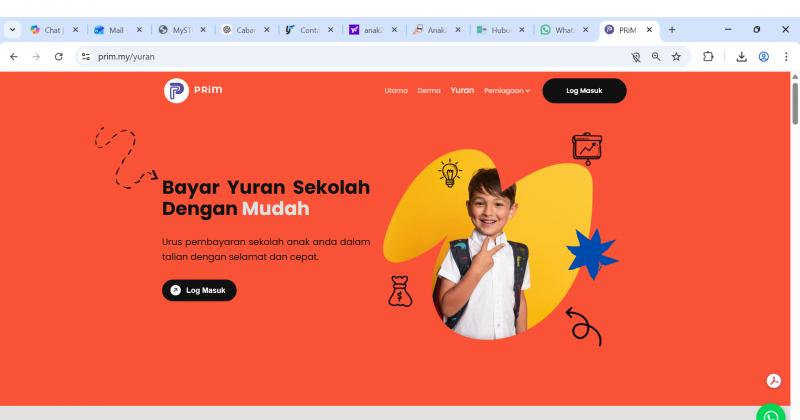800x420 pixels.
Task: Open the tab search chevron
Action: click(12, 30)
